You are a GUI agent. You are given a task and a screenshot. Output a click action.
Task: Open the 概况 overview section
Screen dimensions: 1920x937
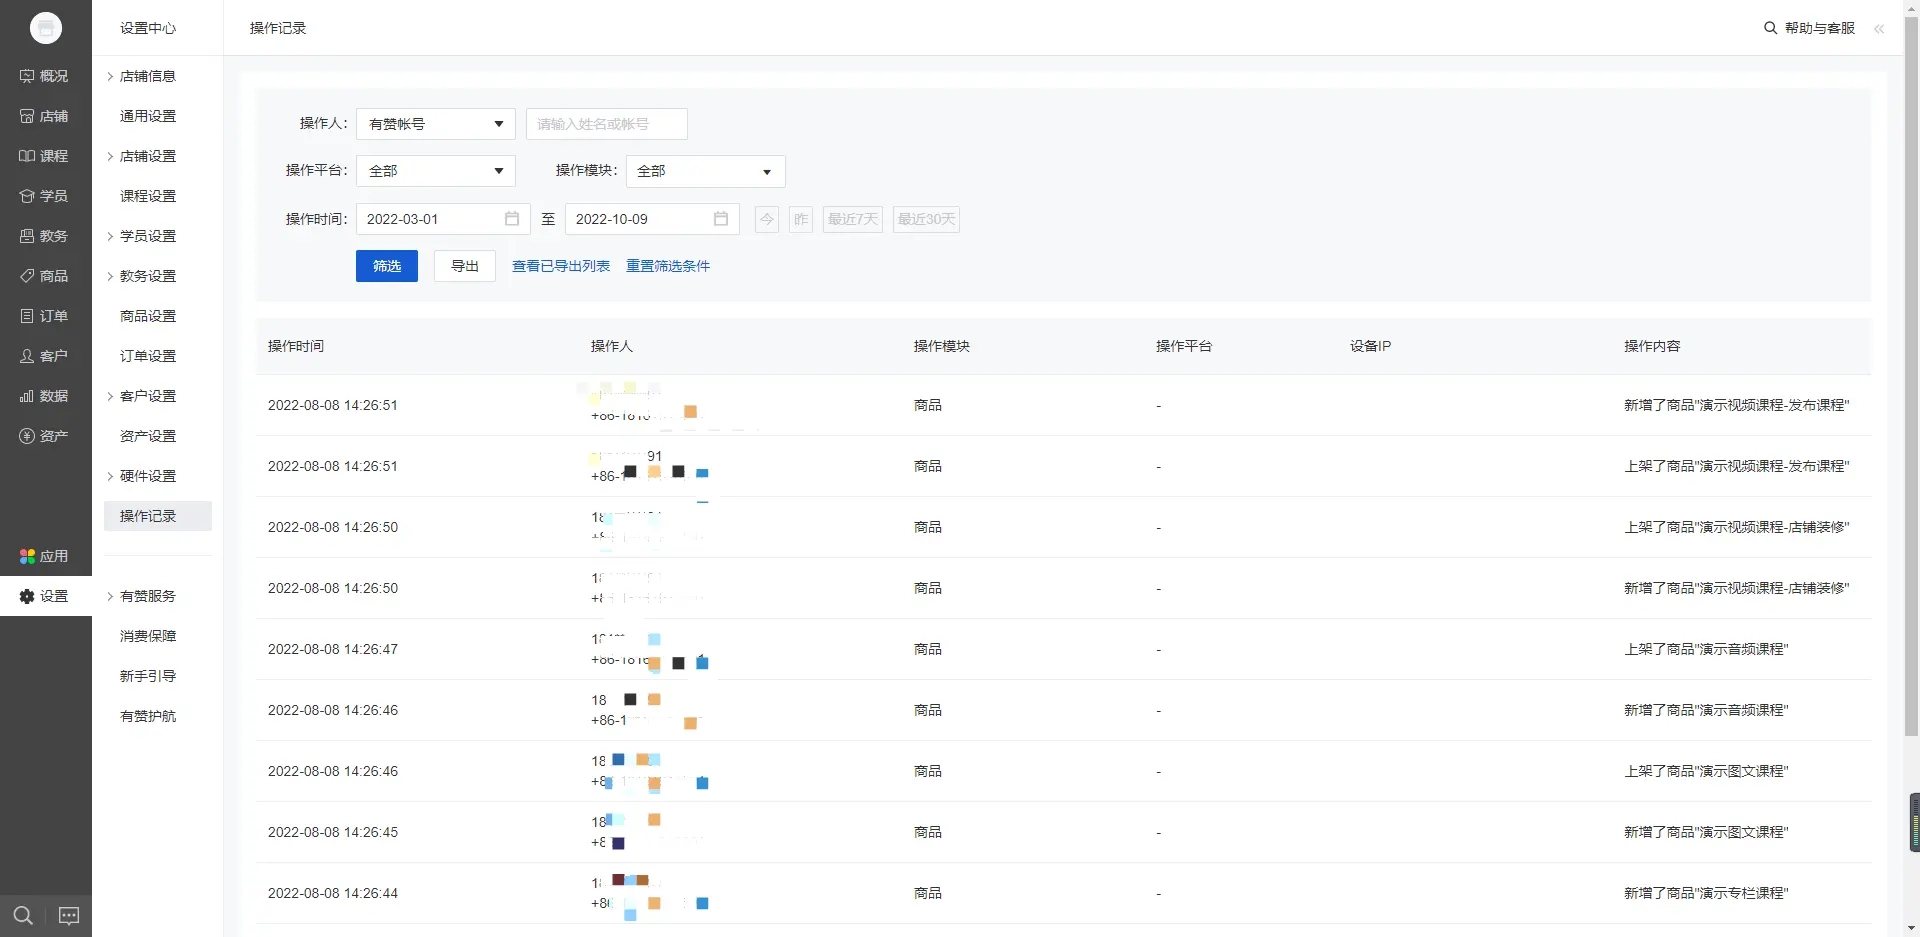click(x=45, y=76)
